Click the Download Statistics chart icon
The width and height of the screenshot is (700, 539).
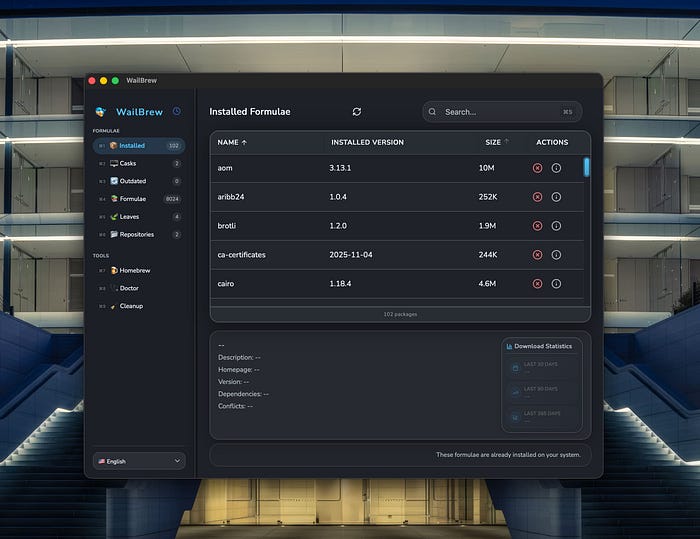pos(509,346)
